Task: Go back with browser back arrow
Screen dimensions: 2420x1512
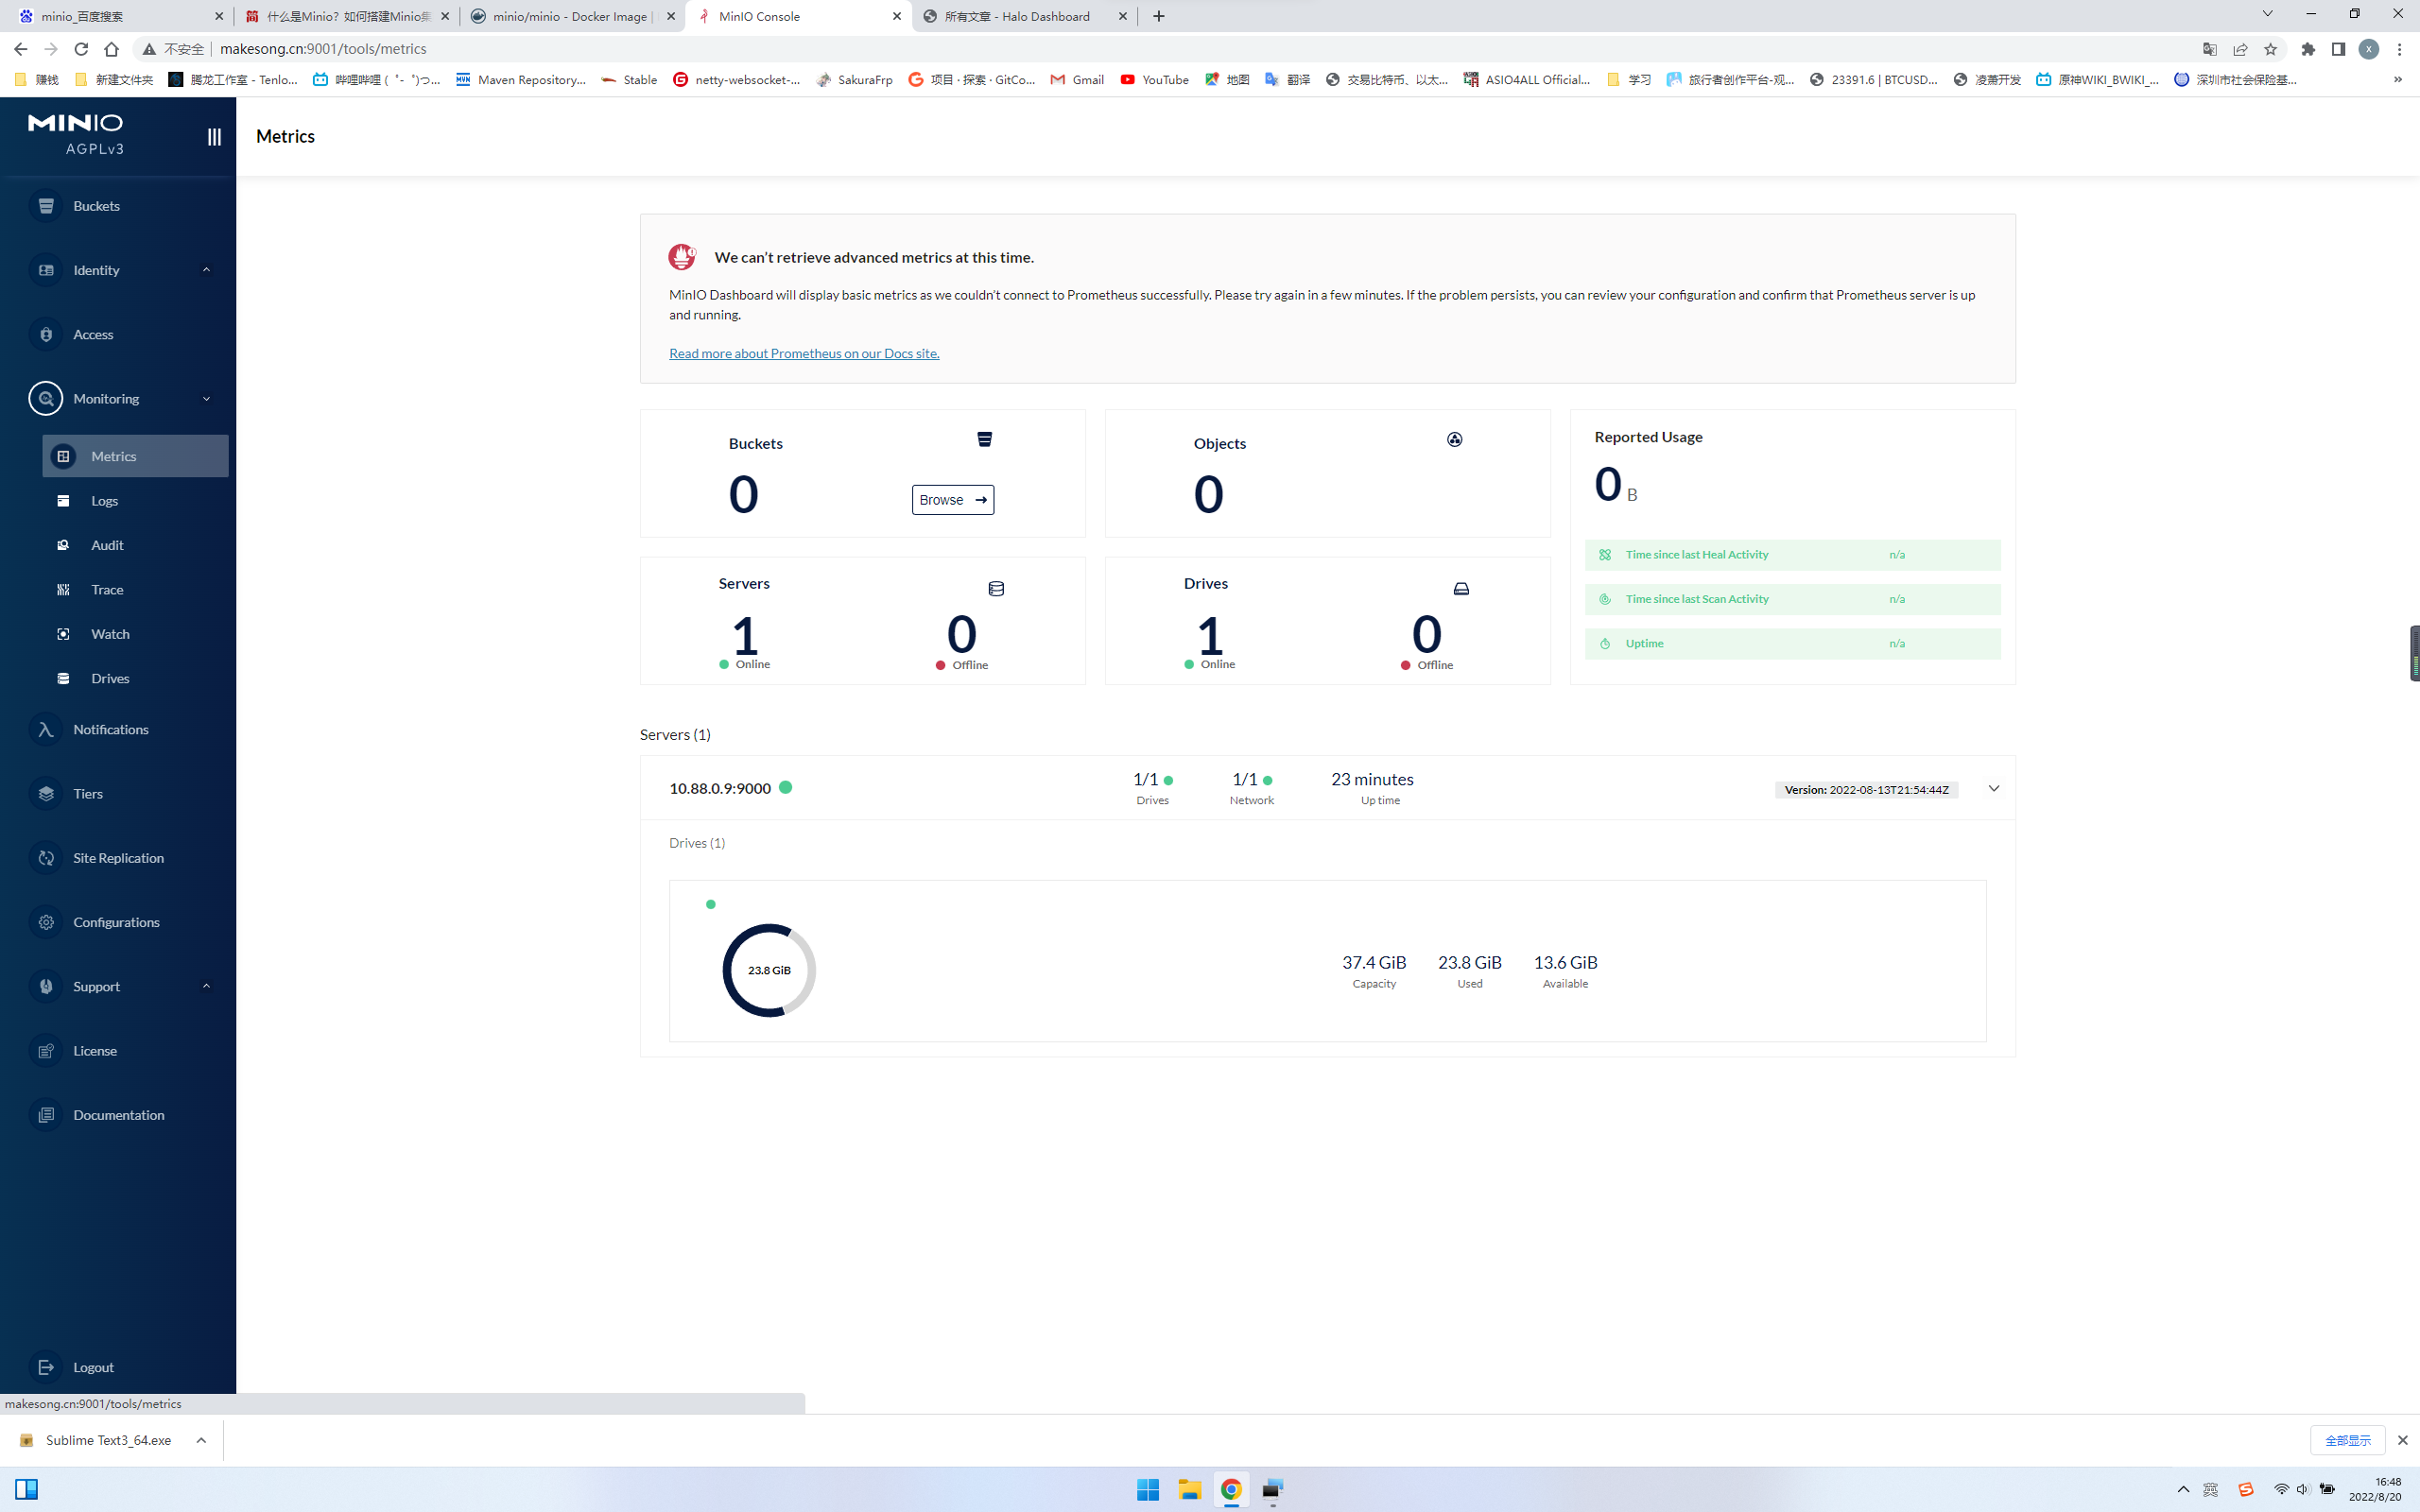Action: click(20, 49)
